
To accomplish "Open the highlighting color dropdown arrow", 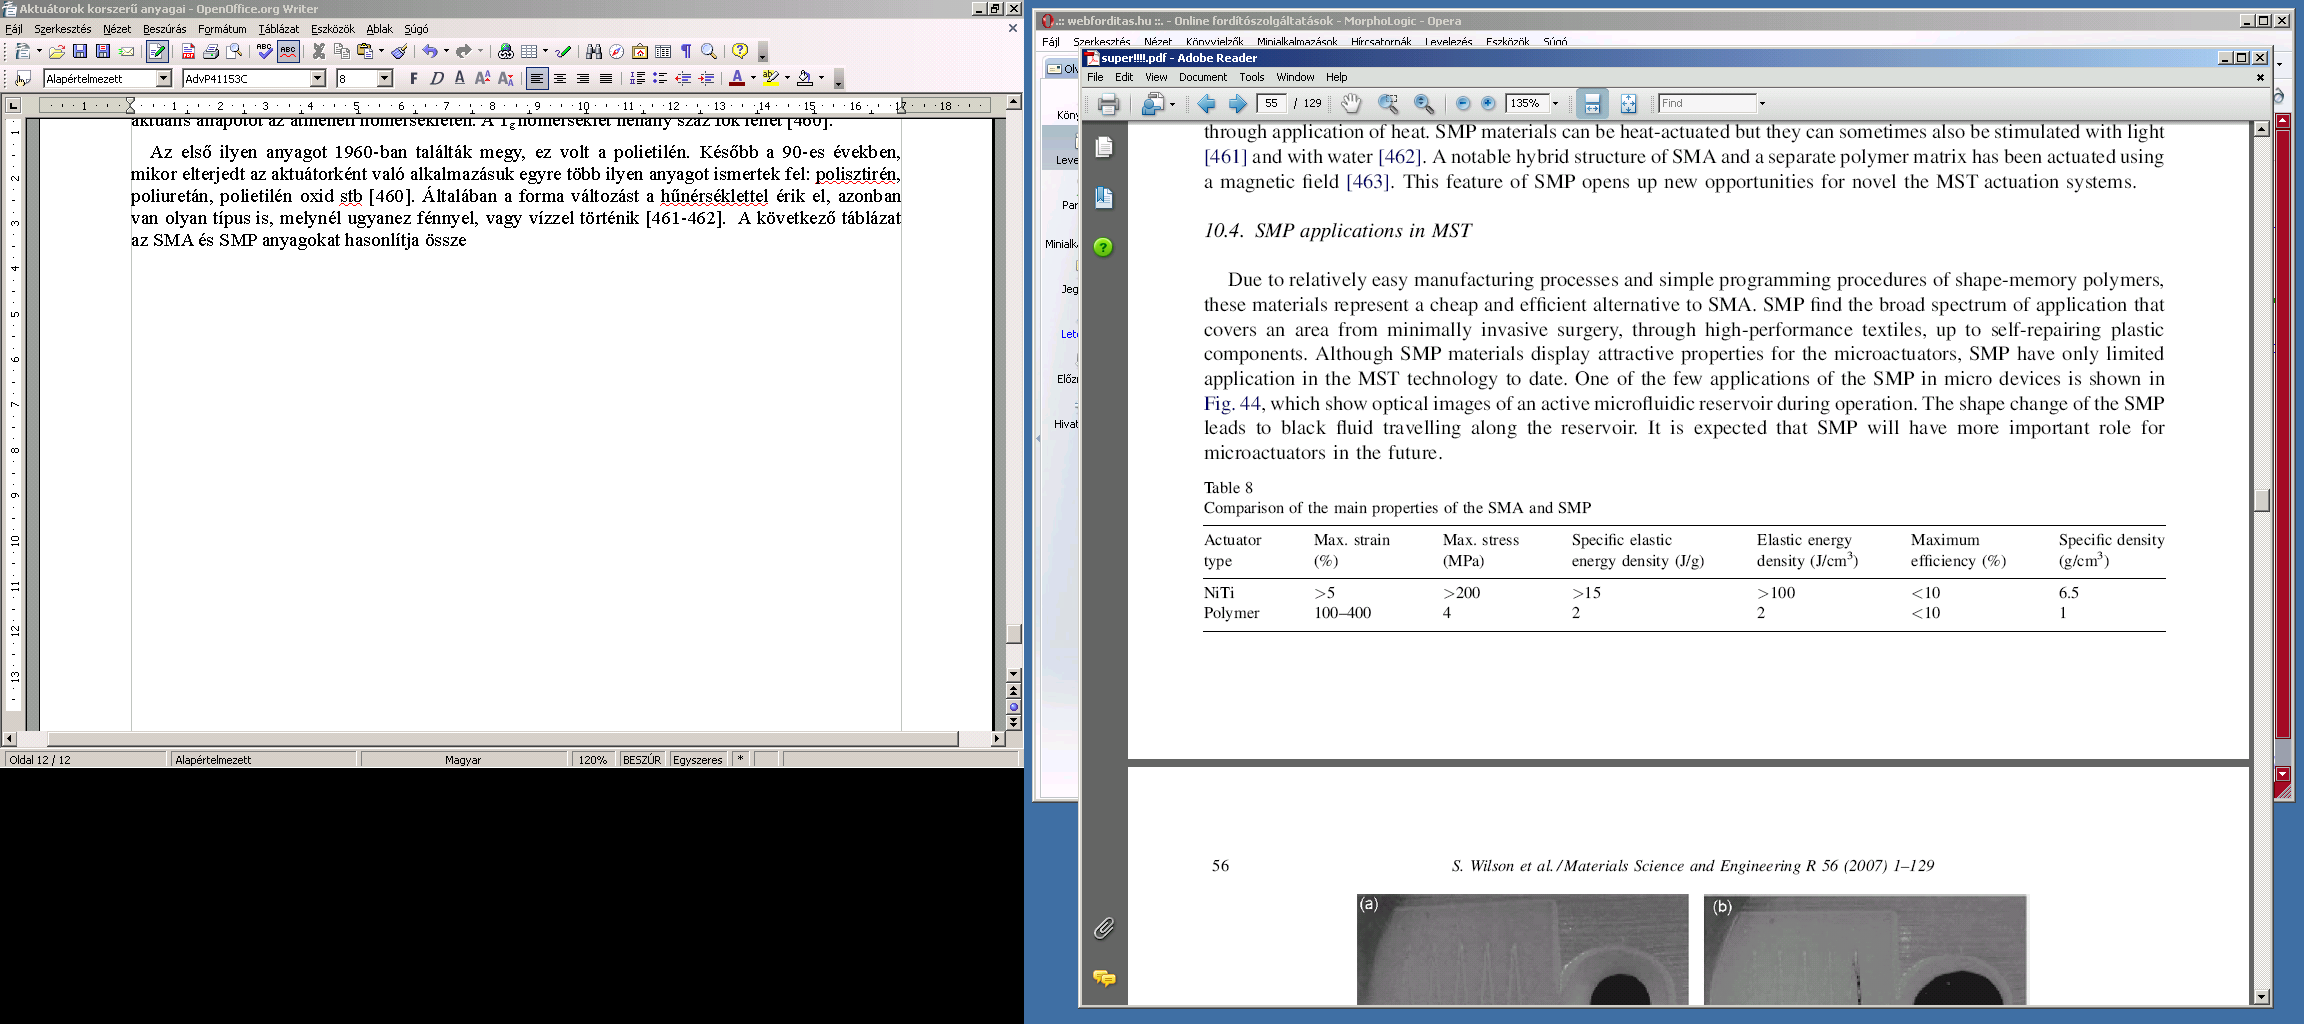I will [787, 78].
